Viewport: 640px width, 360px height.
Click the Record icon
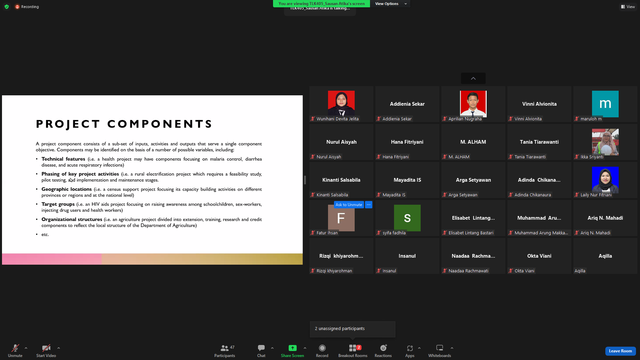click(322, 348)
